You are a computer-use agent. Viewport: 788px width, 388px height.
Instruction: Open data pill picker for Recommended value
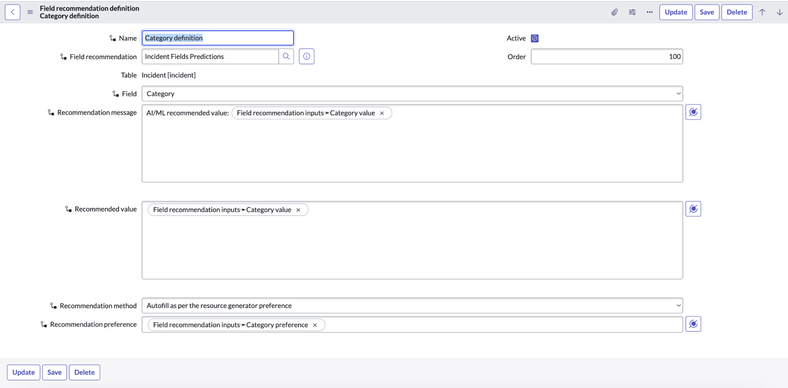(x=693, y=209)
